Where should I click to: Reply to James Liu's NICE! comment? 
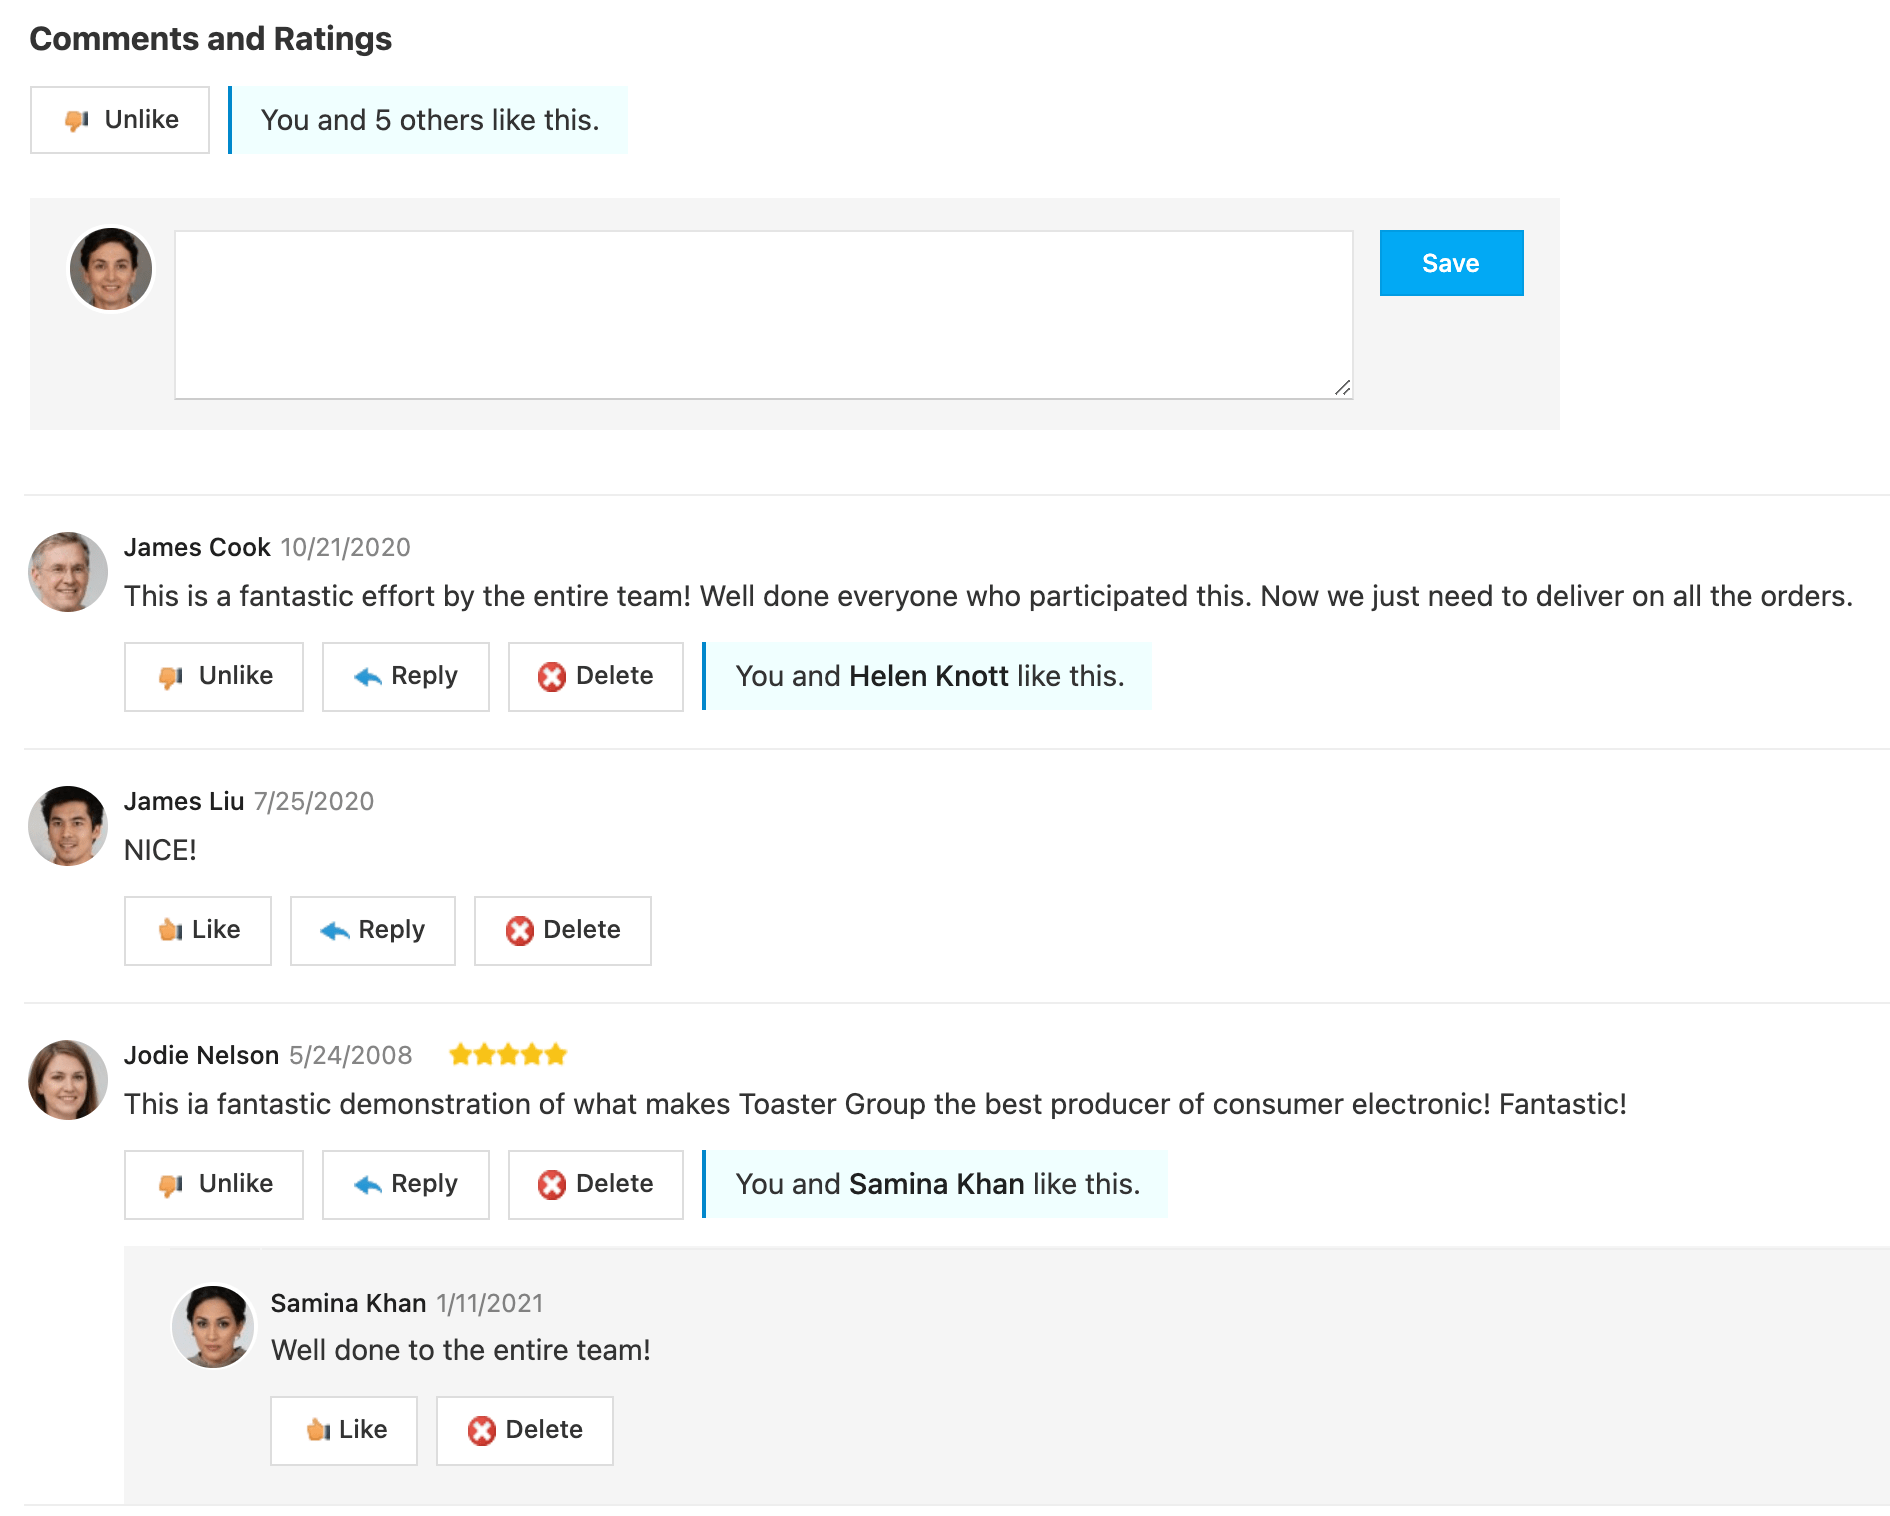[x=373, y=931]
